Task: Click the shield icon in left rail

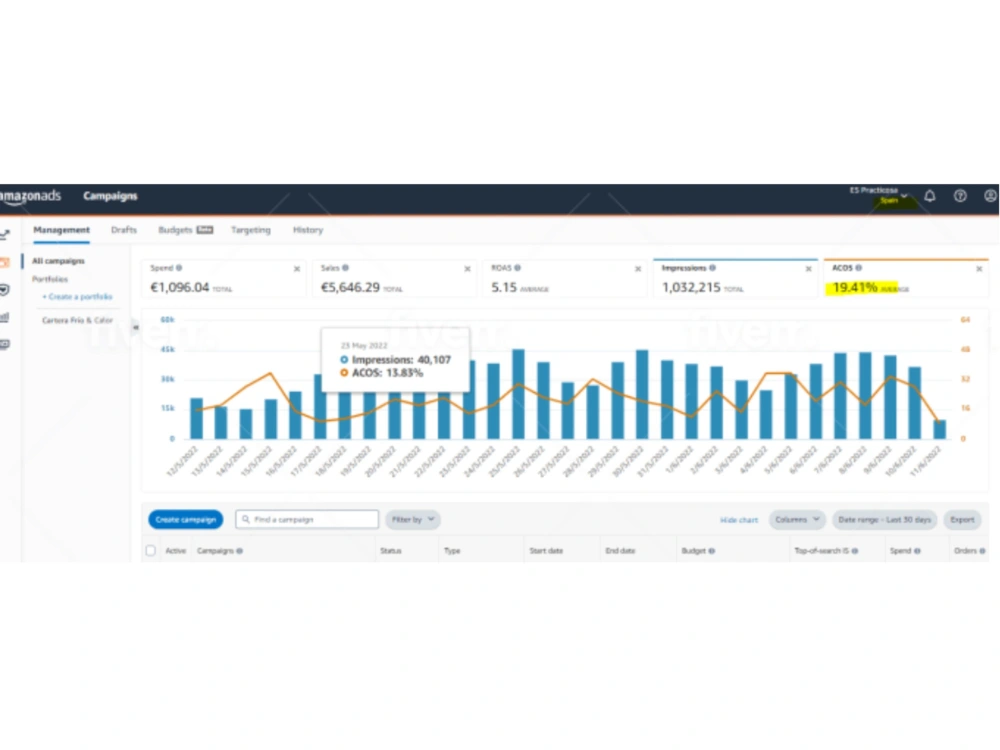Action: point(4,290)
